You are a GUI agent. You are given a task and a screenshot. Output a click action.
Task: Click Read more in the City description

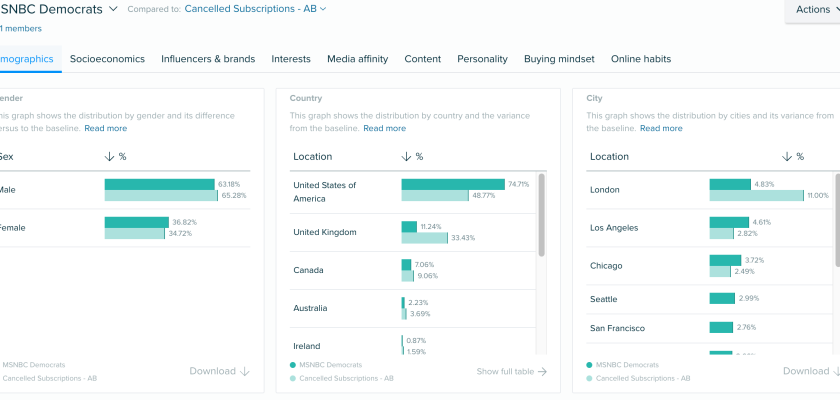[661, 128]
